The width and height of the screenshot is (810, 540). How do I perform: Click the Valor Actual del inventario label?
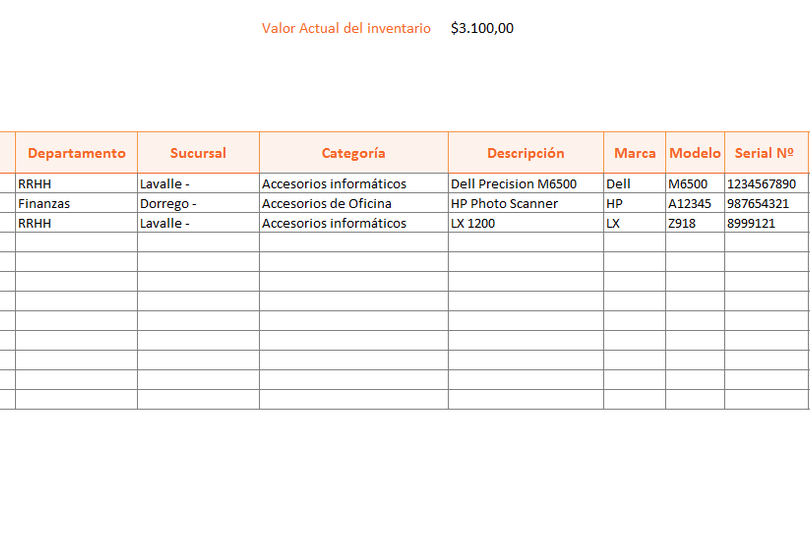(x=346, y=28)
